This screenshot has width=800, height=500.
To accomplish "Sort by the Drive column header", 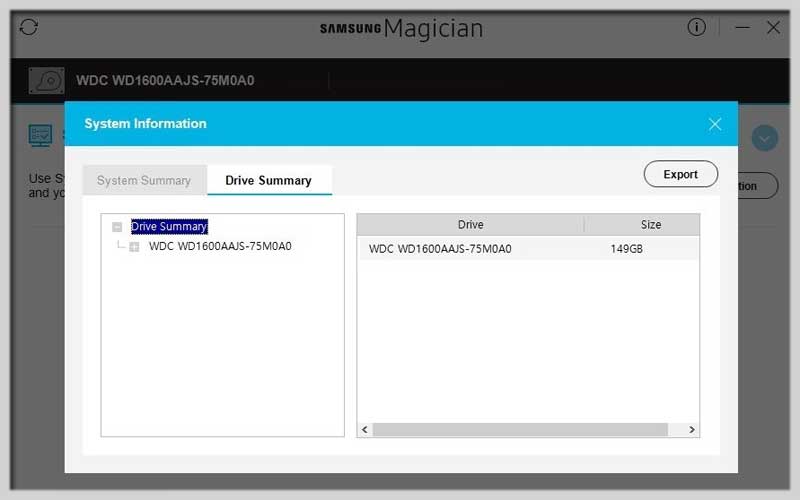I will click(470, 224).
